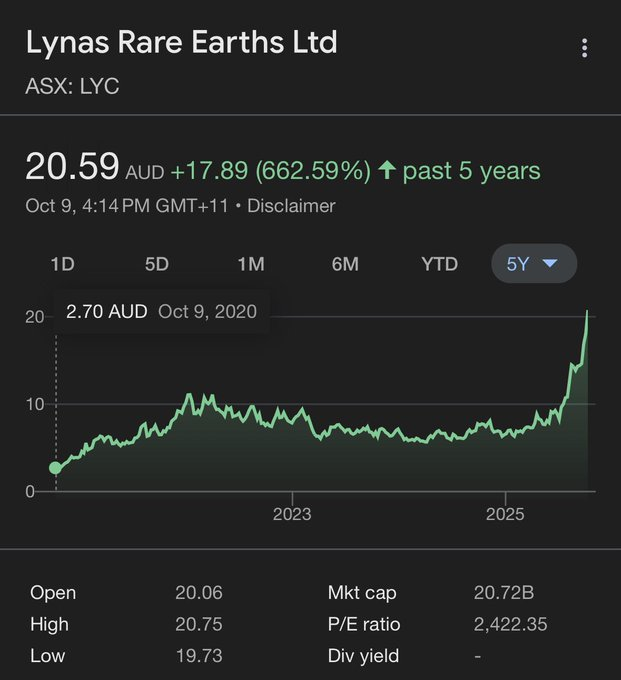Click the Open label
Image resolution: width=621 pixels, height=680 pixels.
pyautogui.click(x=53, y=593)
